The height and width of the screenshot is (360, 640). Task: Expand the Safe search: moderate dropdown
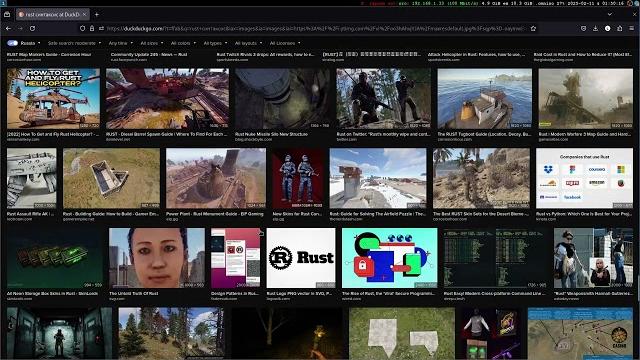(x=74, y=43)
